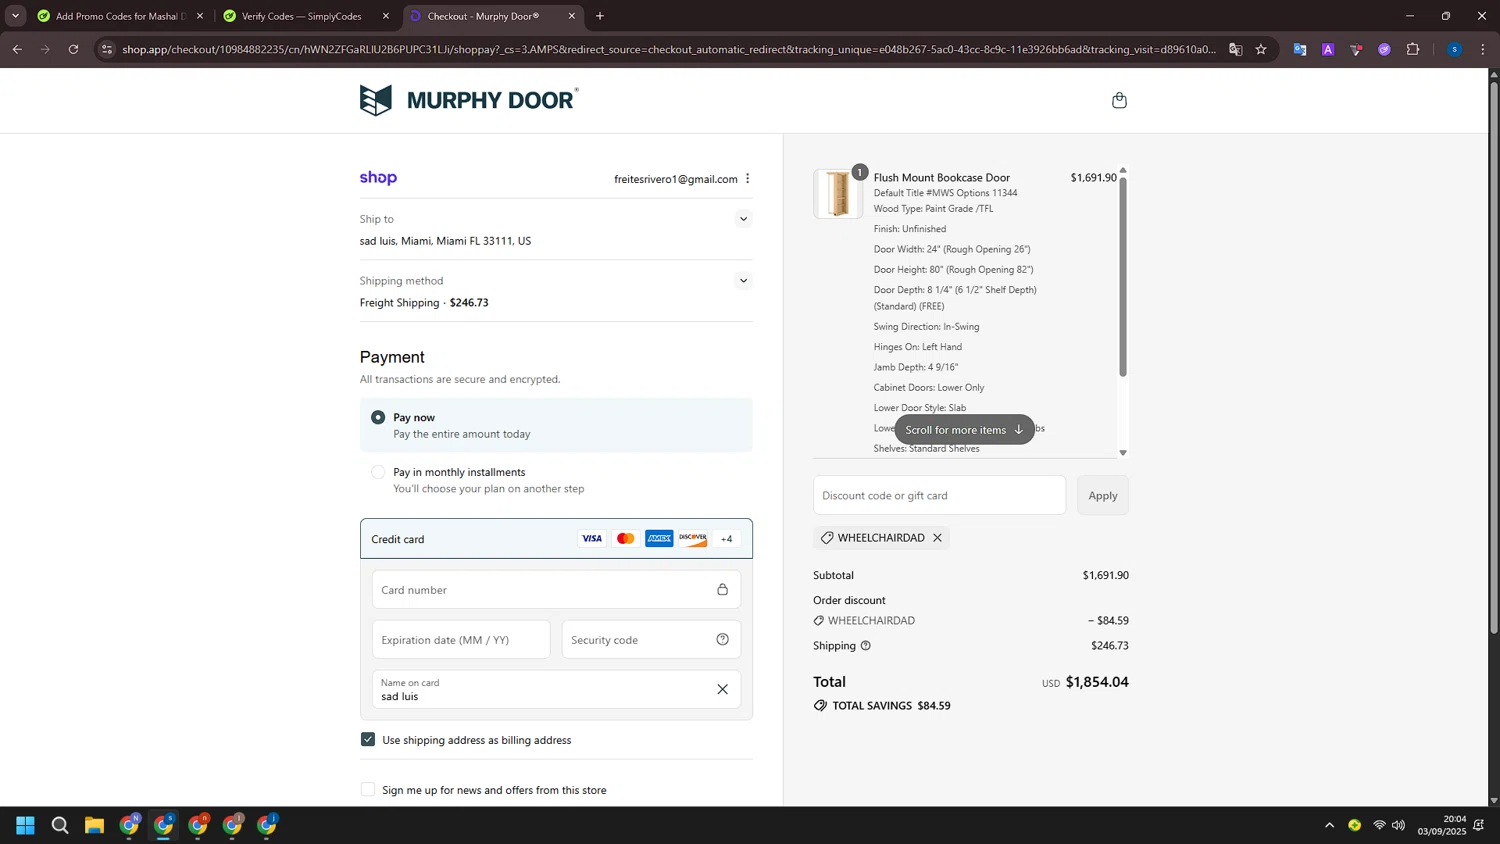Close the Verify Codes tab

pyautogui.click(x=386, y=16)
